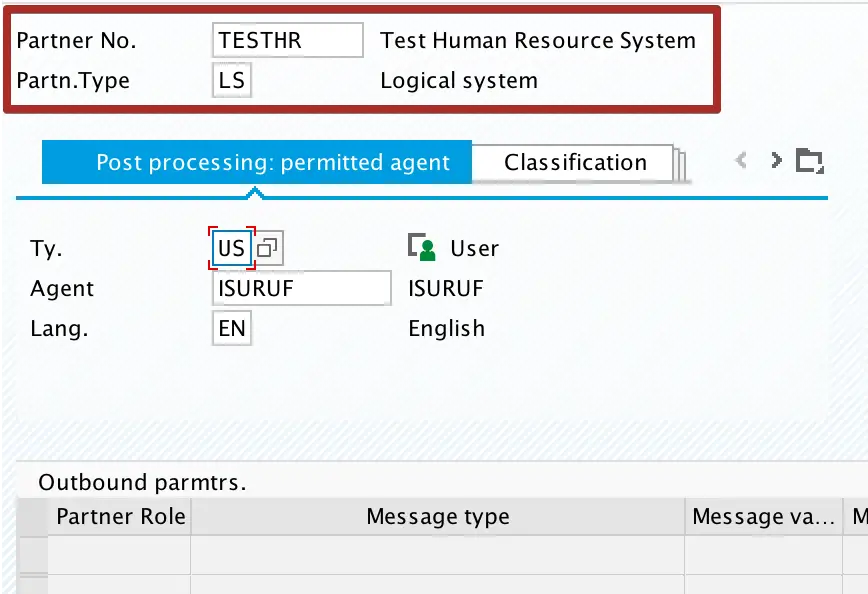The width and height of the screenshot is (868, 594).
Task: Open the tab list icon
Action: [809, 161]
